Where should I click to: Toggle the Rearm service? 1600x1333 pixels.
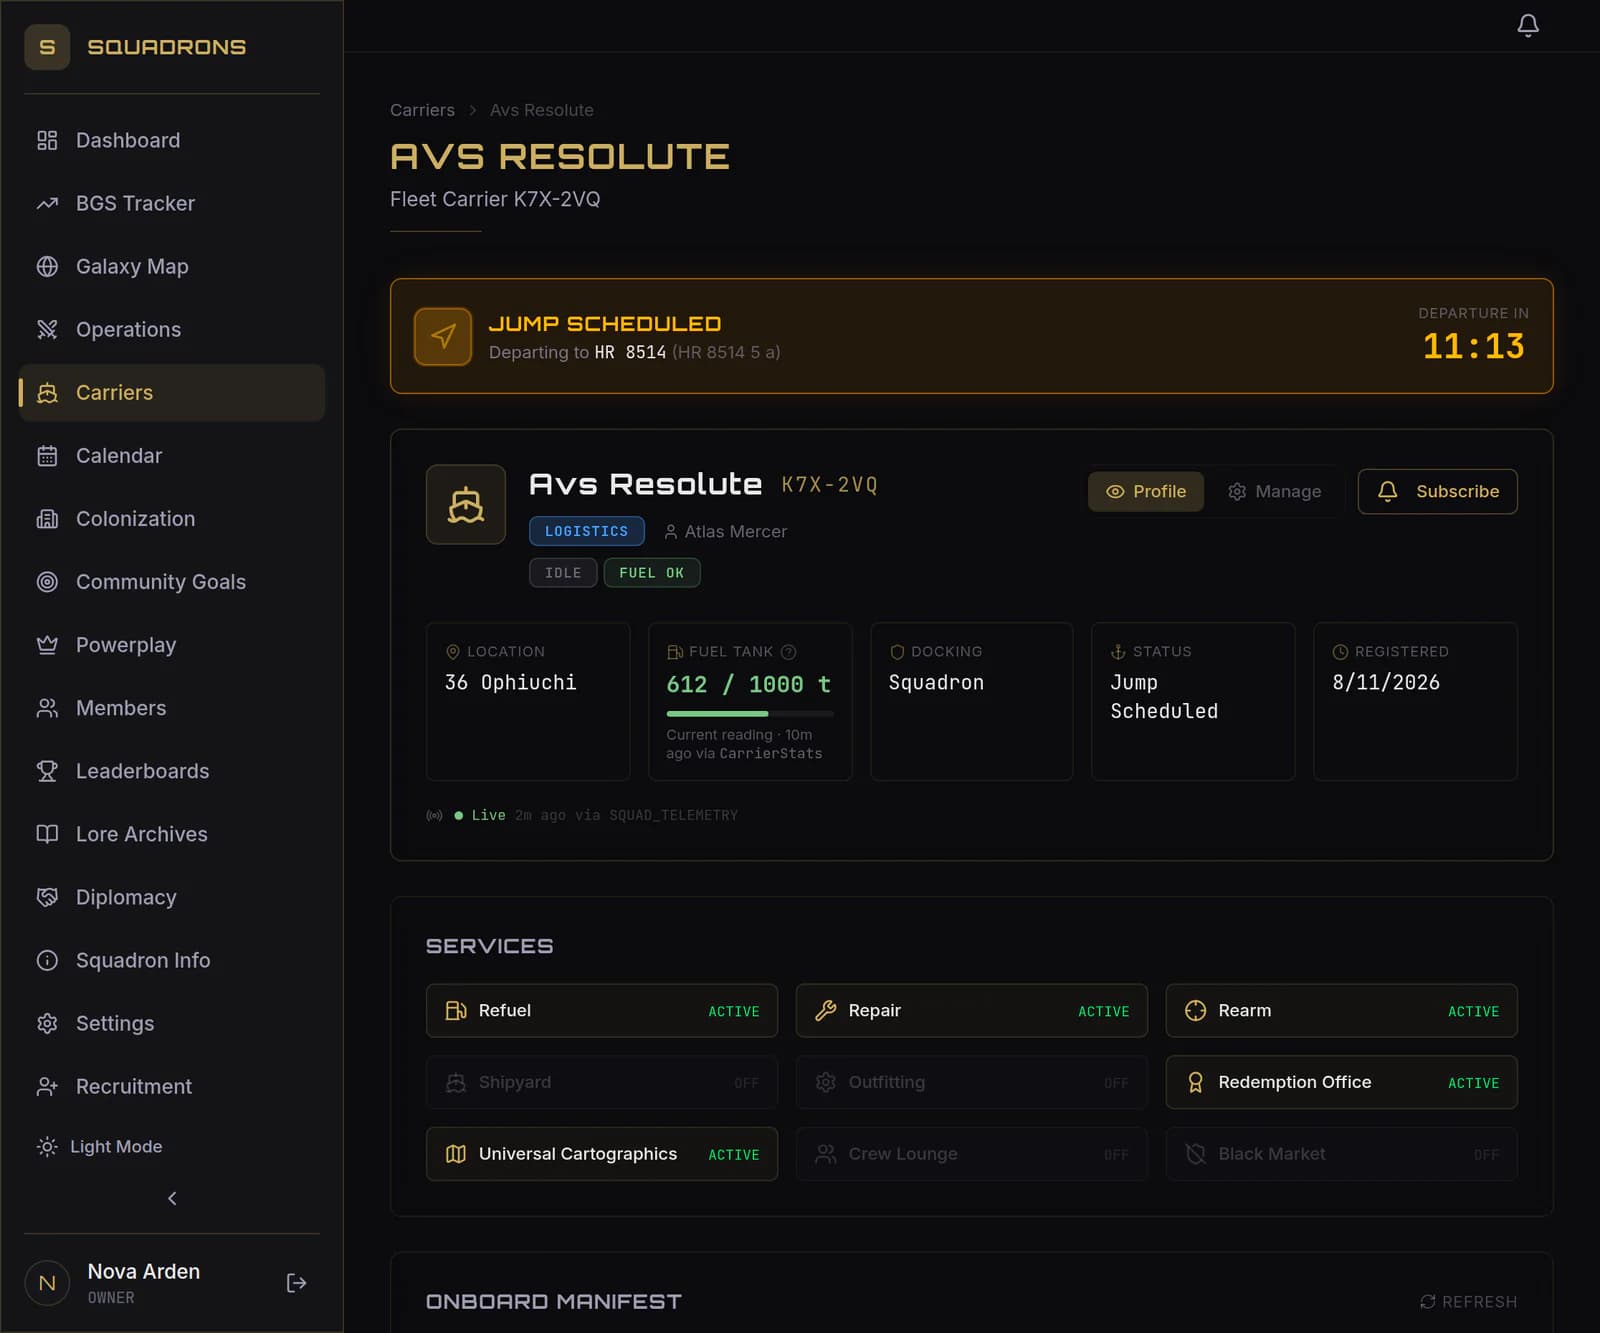pos(1342,1010)
